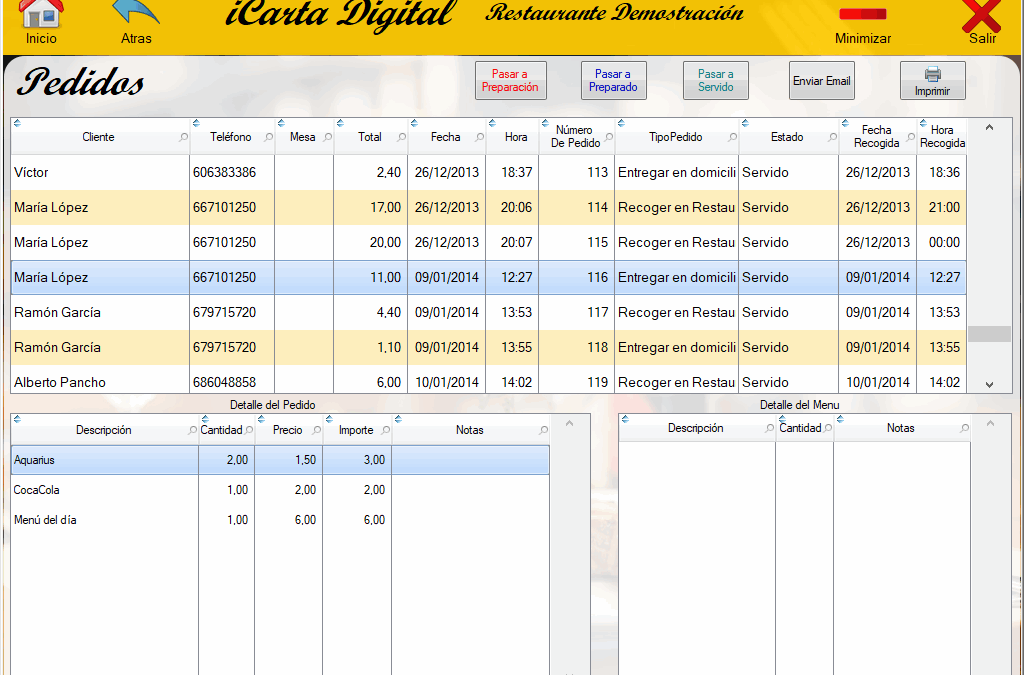The height and width of the screenshot is (675, 1024).
Task: Click Pasar a Preparado button
Action: [613, 81]
